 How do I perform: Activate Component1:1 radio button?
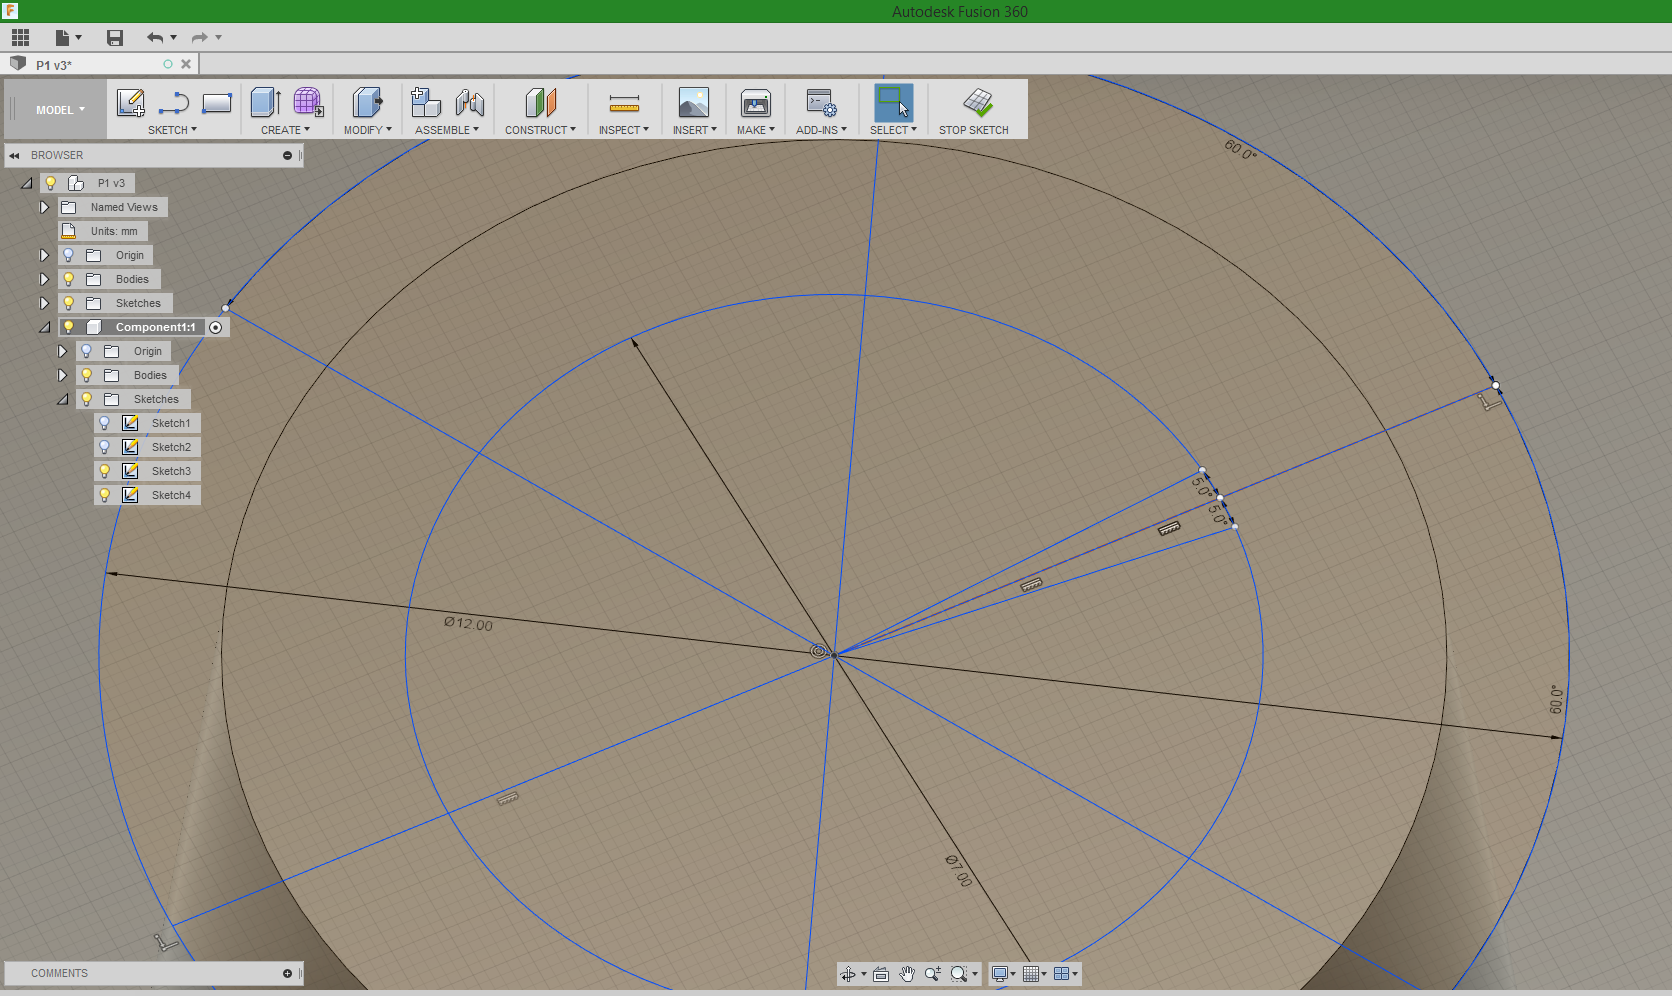coord(215,328)
